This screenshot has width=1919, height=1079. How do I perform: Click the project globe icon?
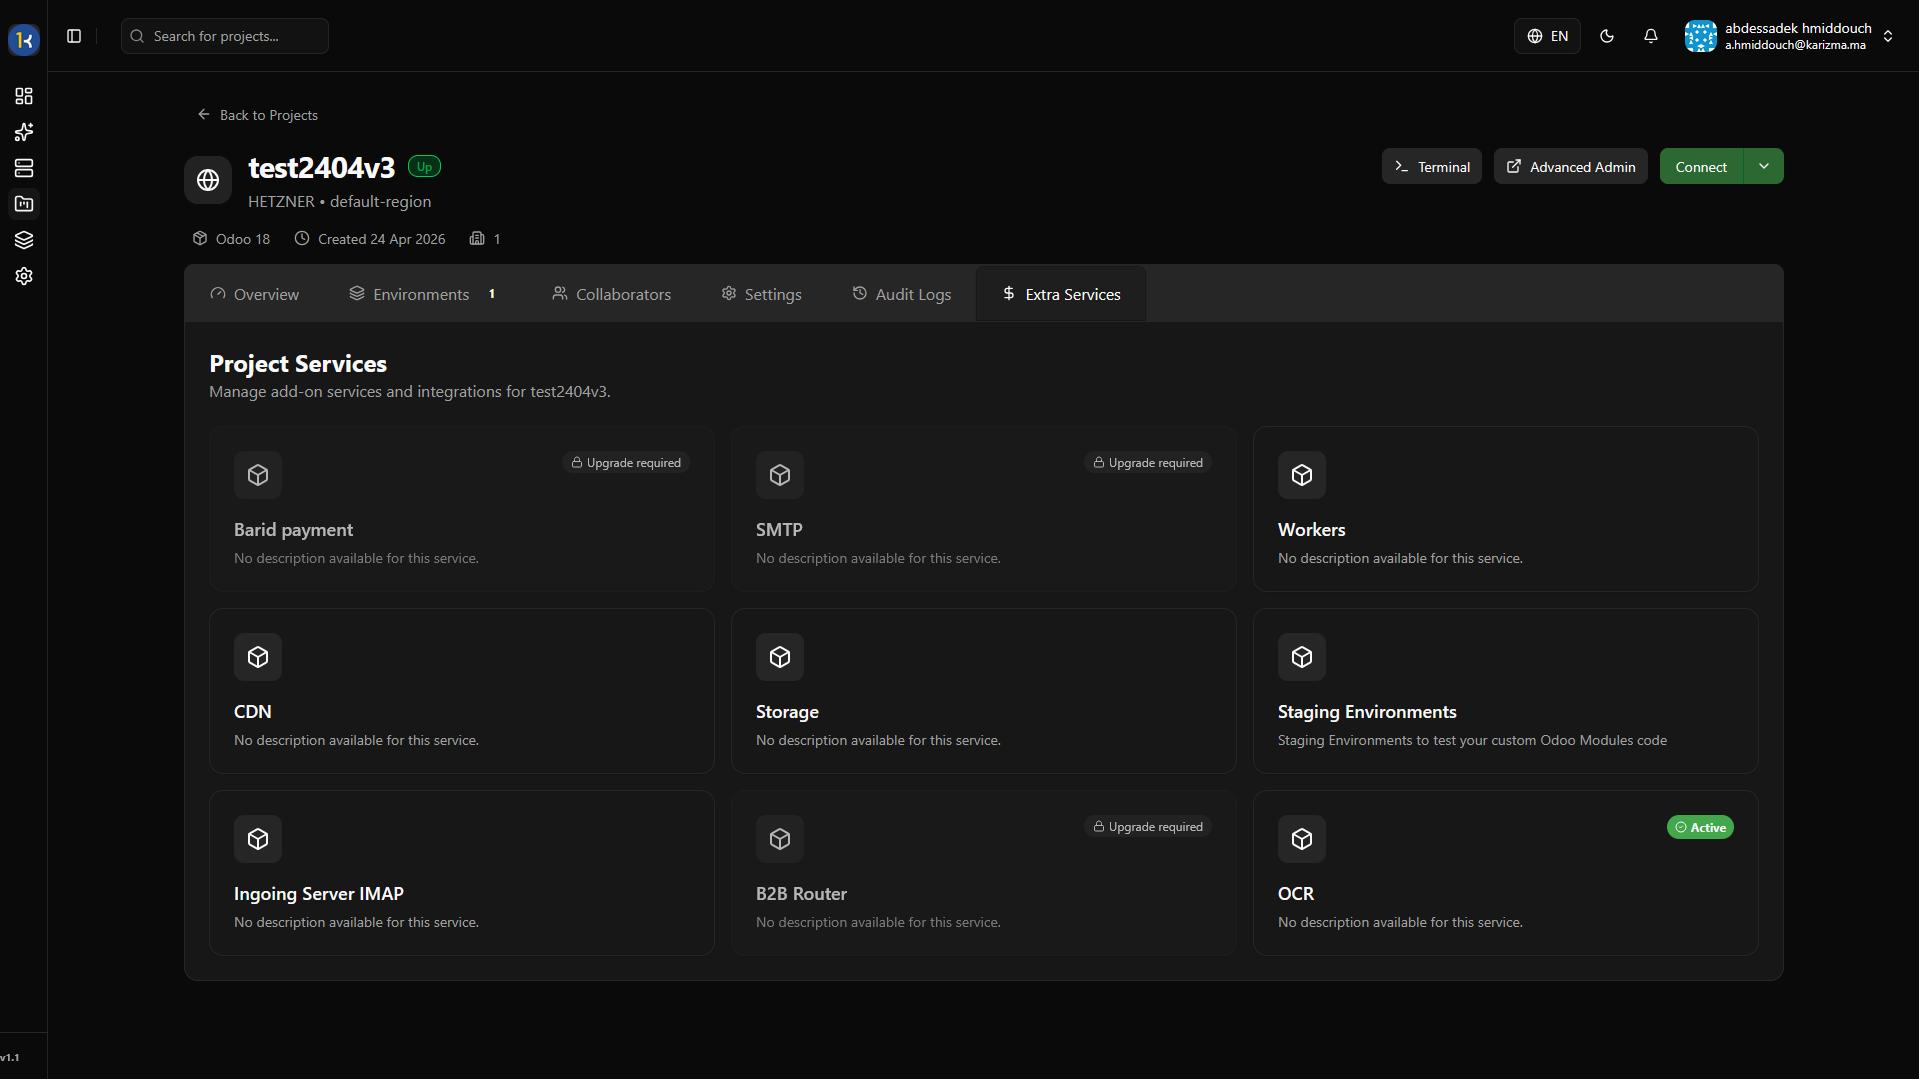208,180
